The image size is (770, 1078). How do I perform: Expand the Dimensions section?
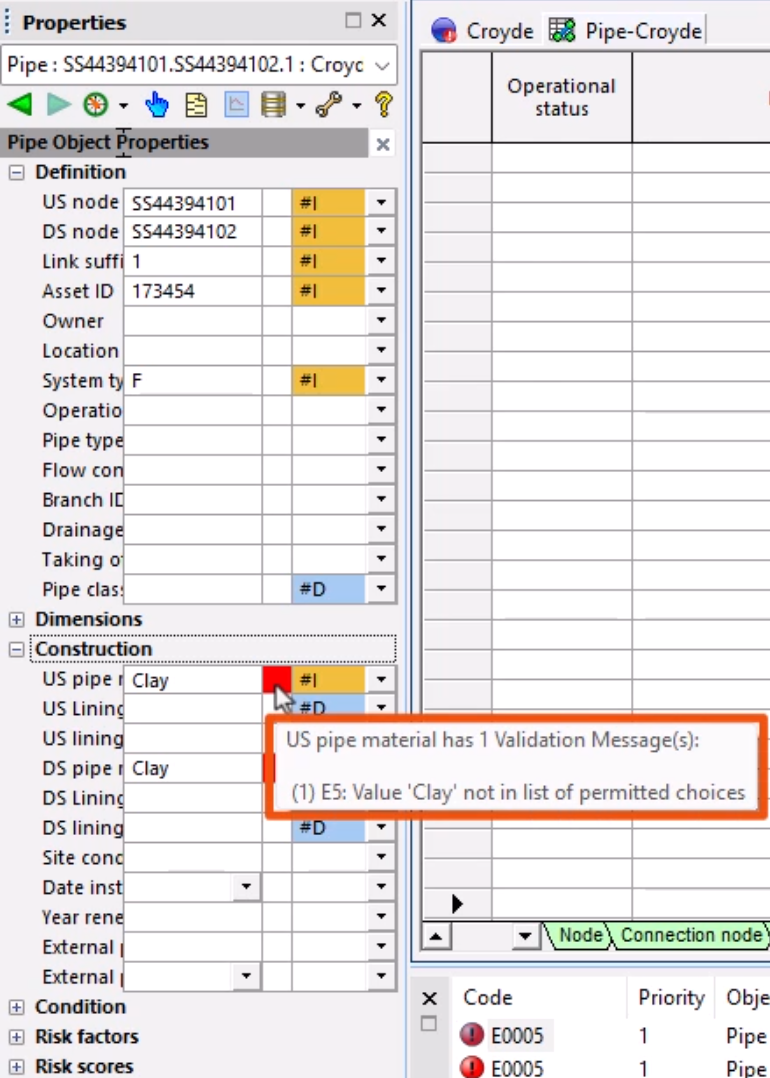tap(16, 619)
